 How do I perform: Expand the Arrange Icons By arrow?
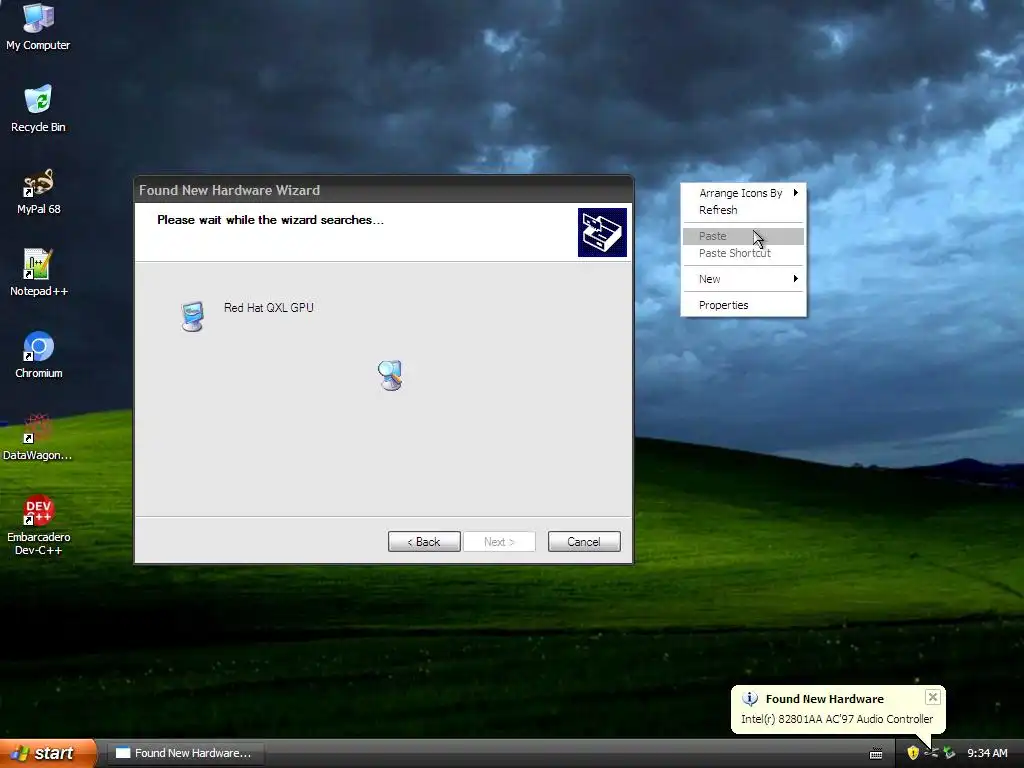click(795, 193)
